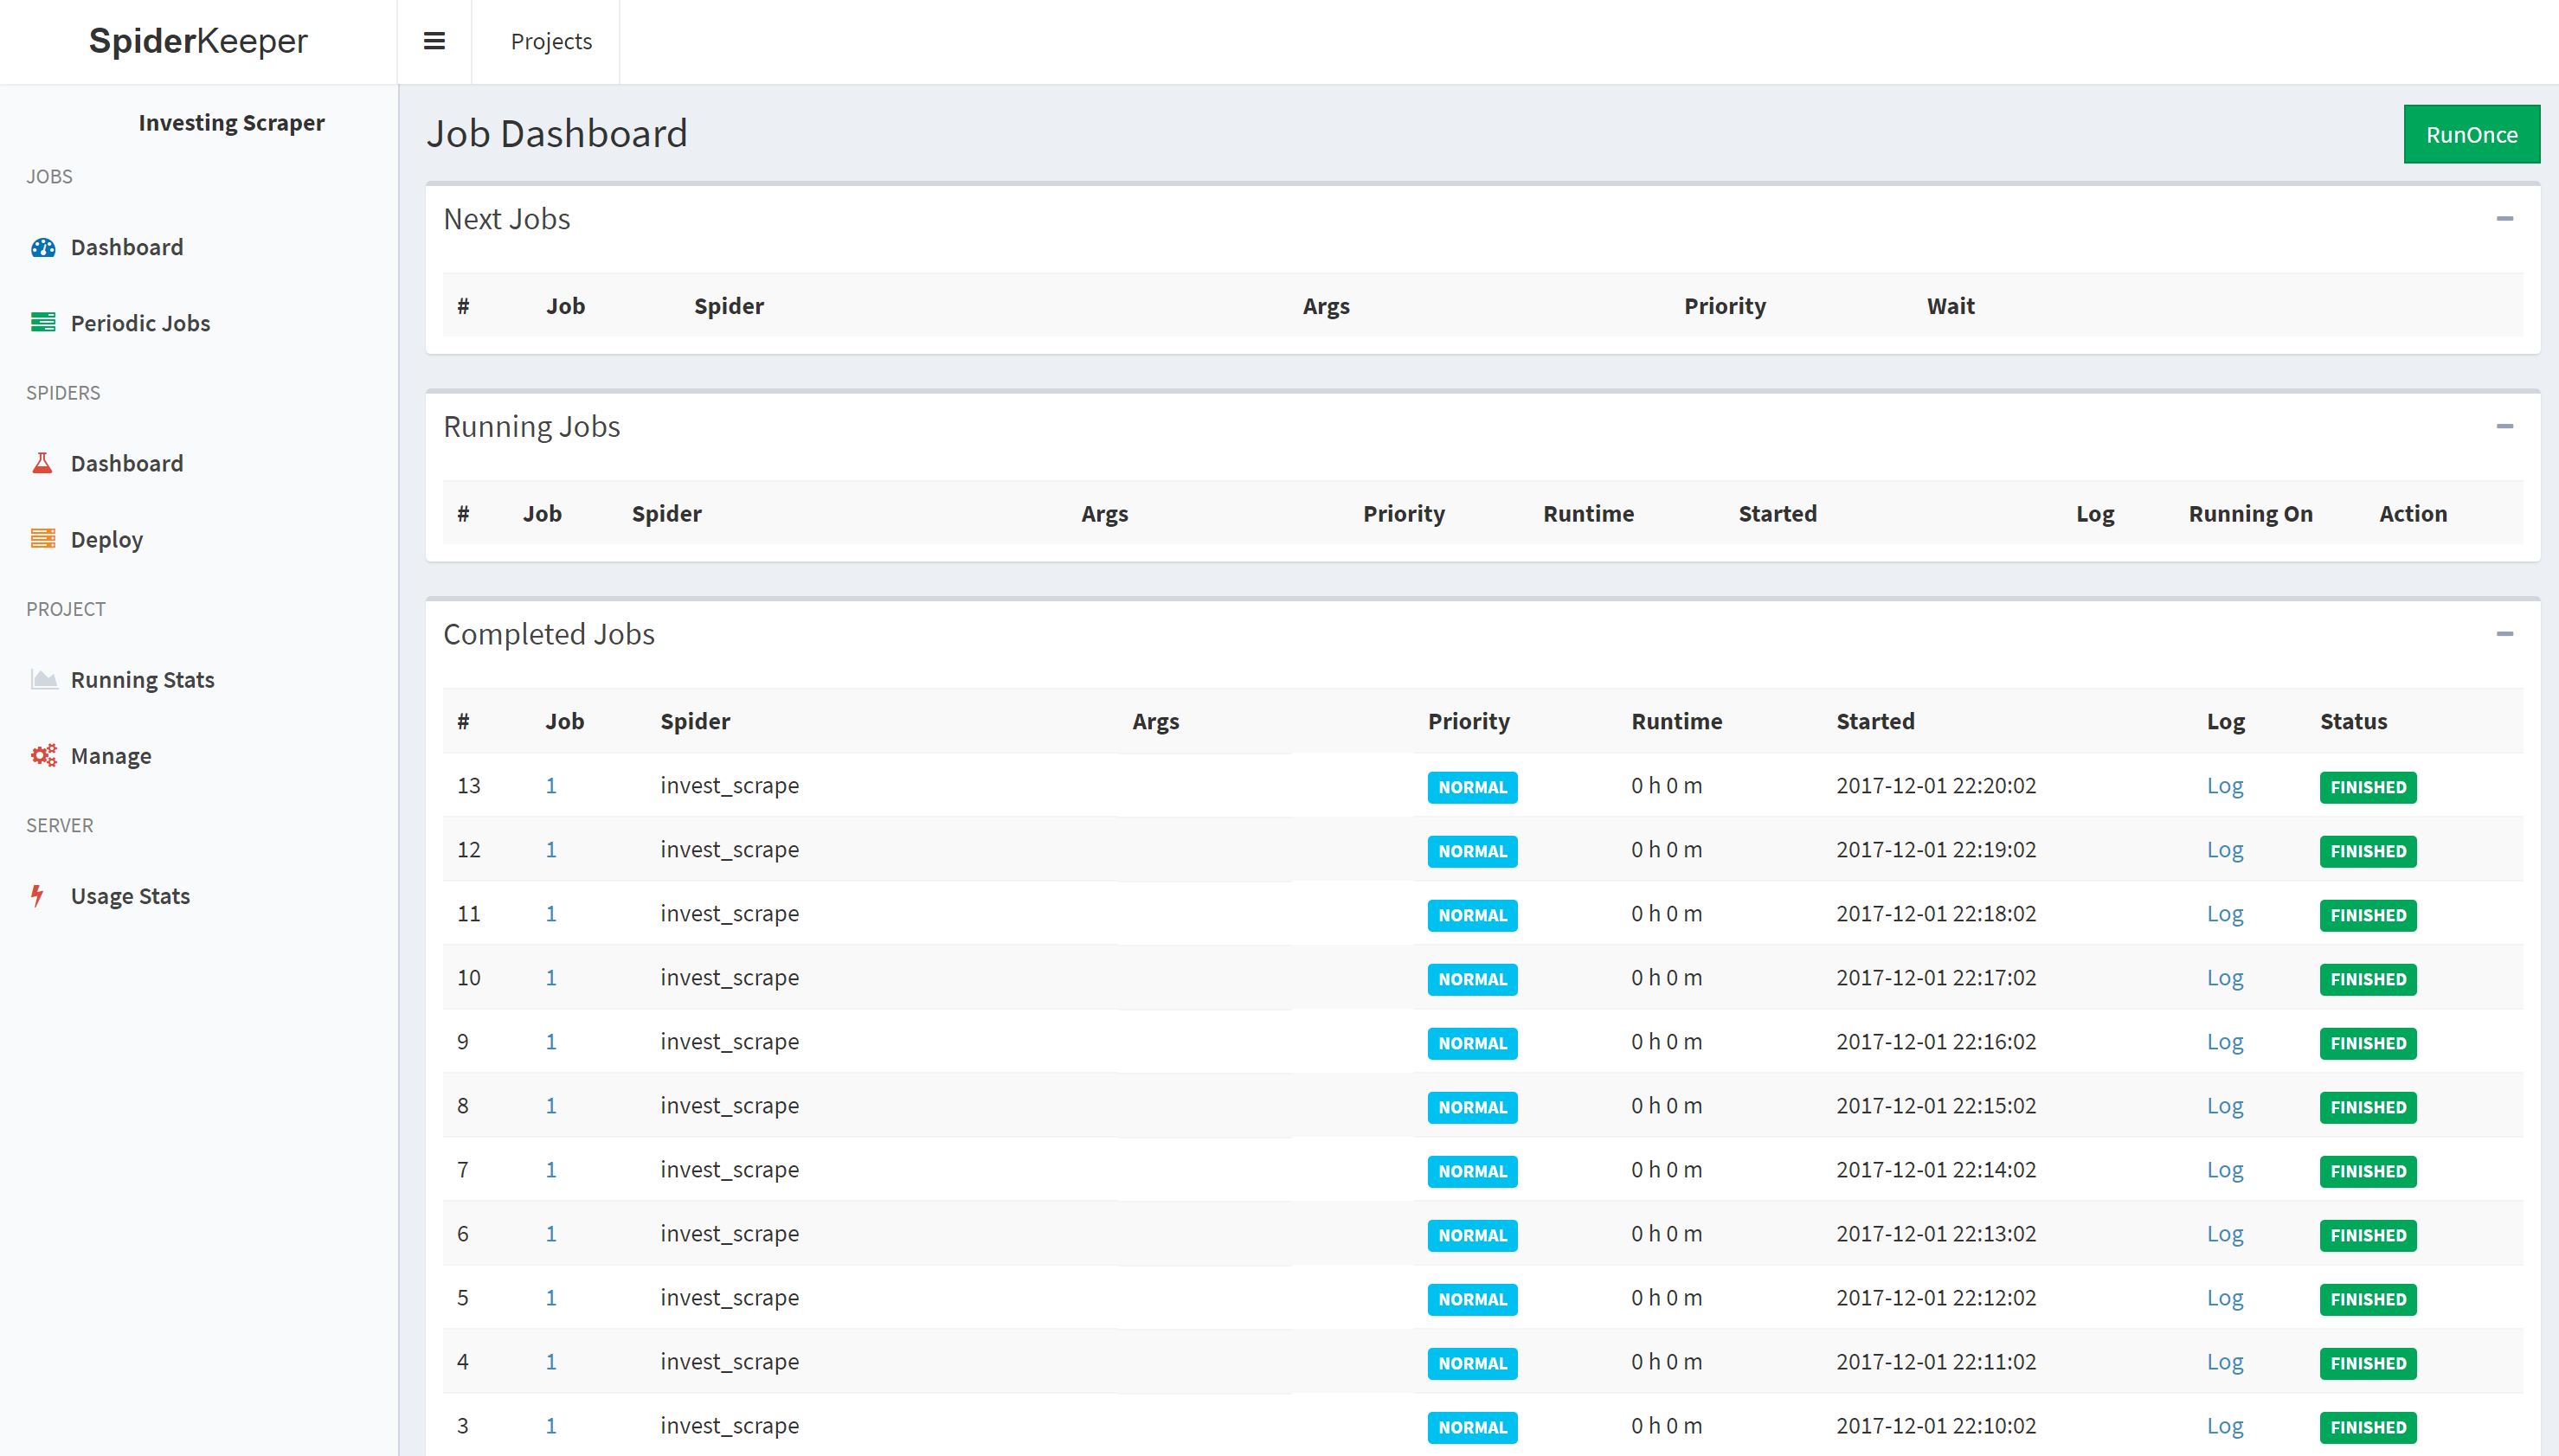Click Job link 1 in row 5
This screenshot has width=2559, height=1456.
click(551, 1298)
